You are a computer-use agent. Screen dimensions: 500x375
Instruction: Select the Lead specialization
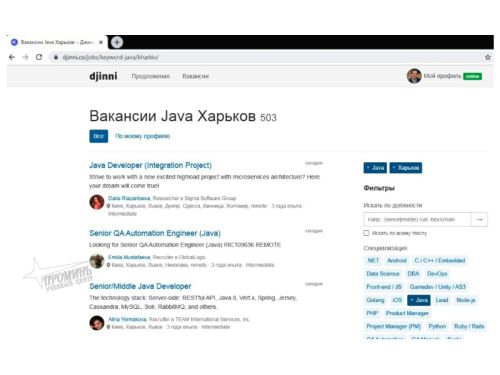[x=442, y=300]
